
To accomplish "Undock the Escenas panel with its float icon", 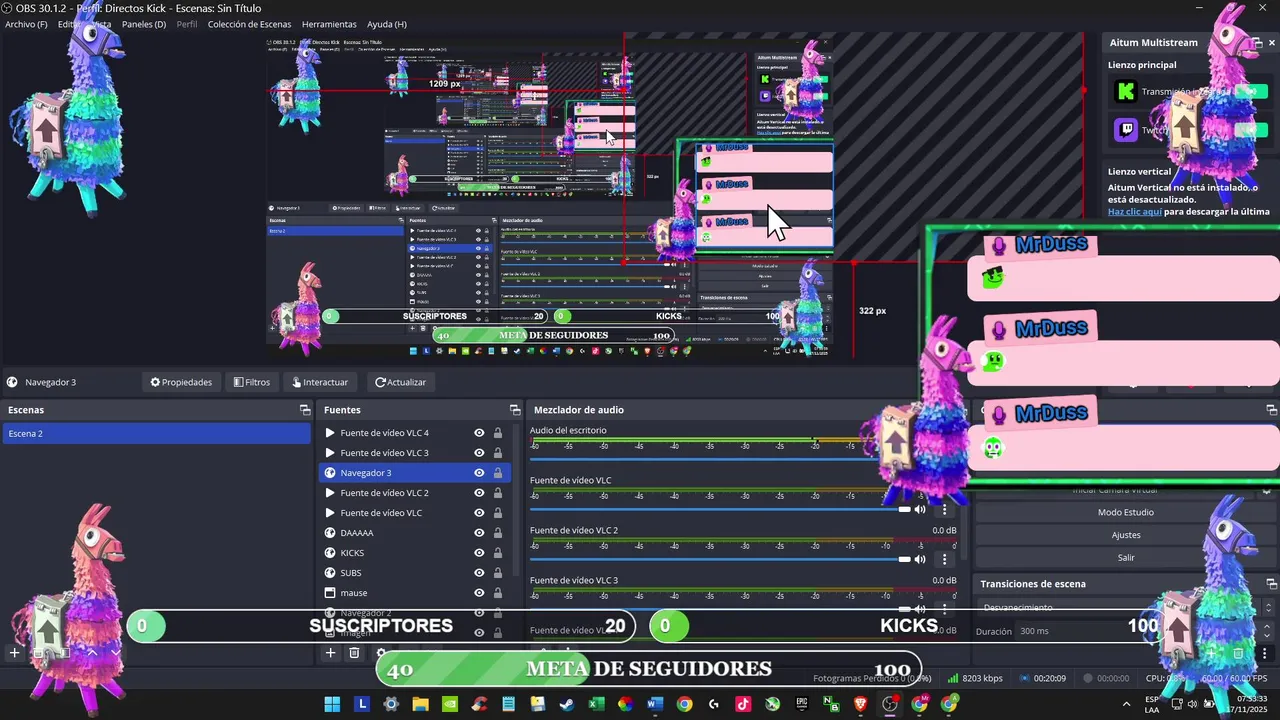I will [x=305, y=410].
